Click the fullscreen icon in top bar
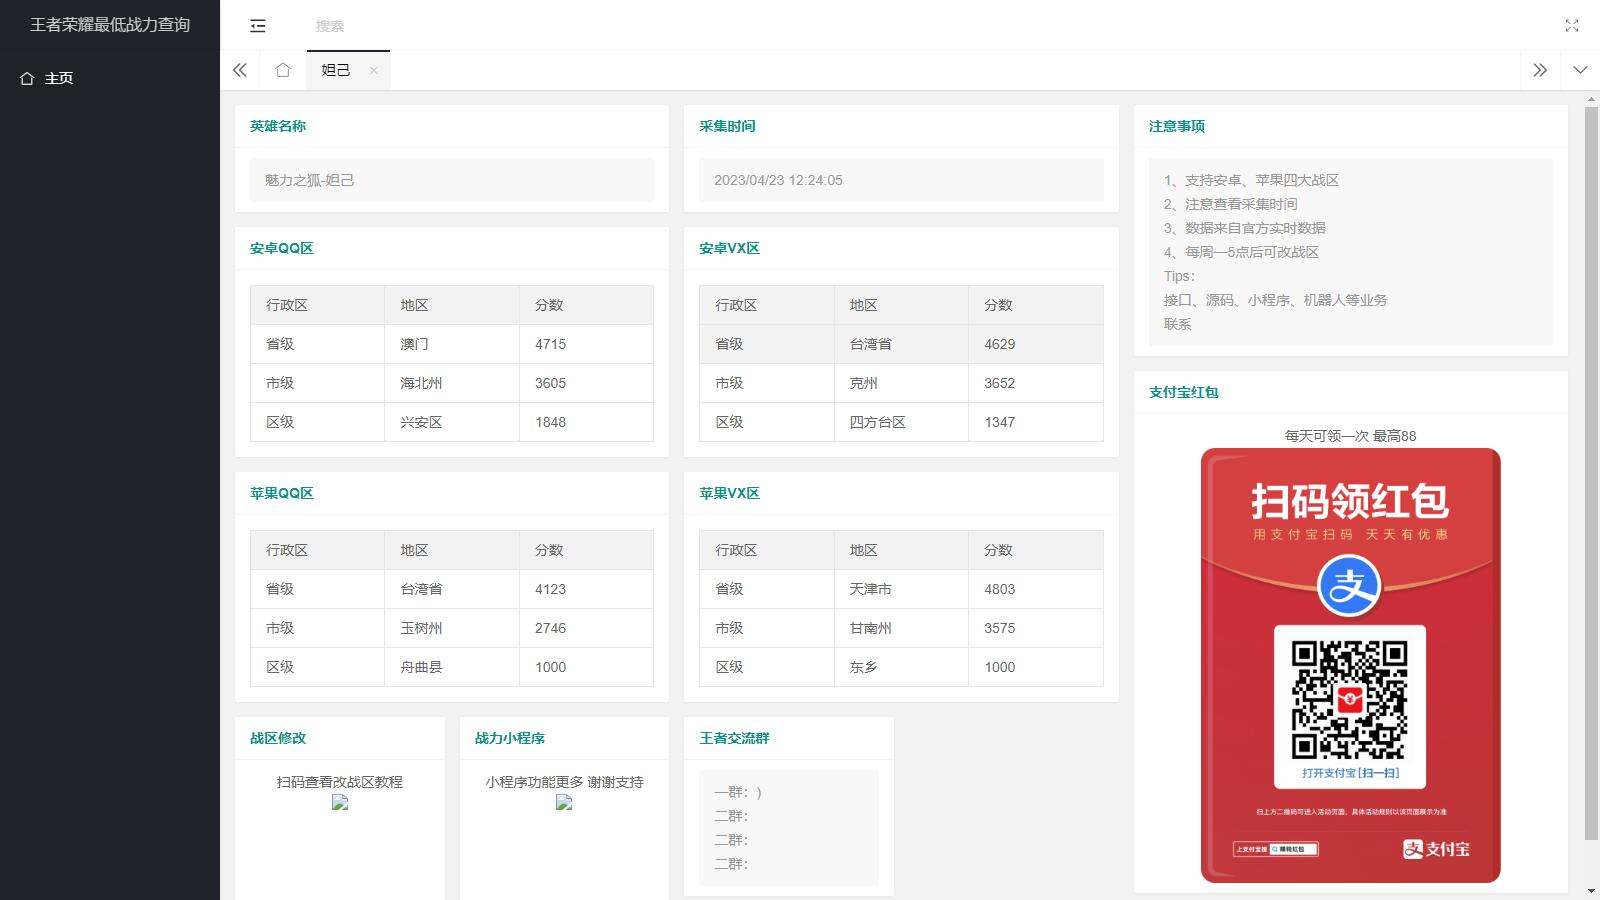1600x900 pixels. (1571, 25)
